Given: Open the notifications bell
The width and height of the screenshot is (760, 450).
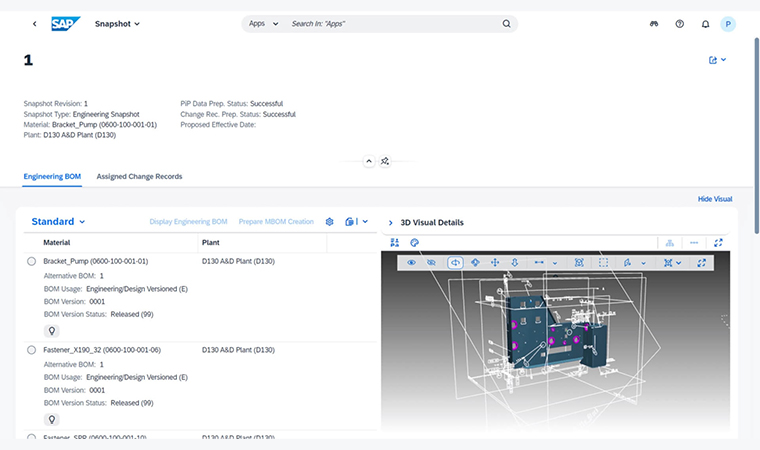Looking at the screenshot, I should [x=705, y=23].
